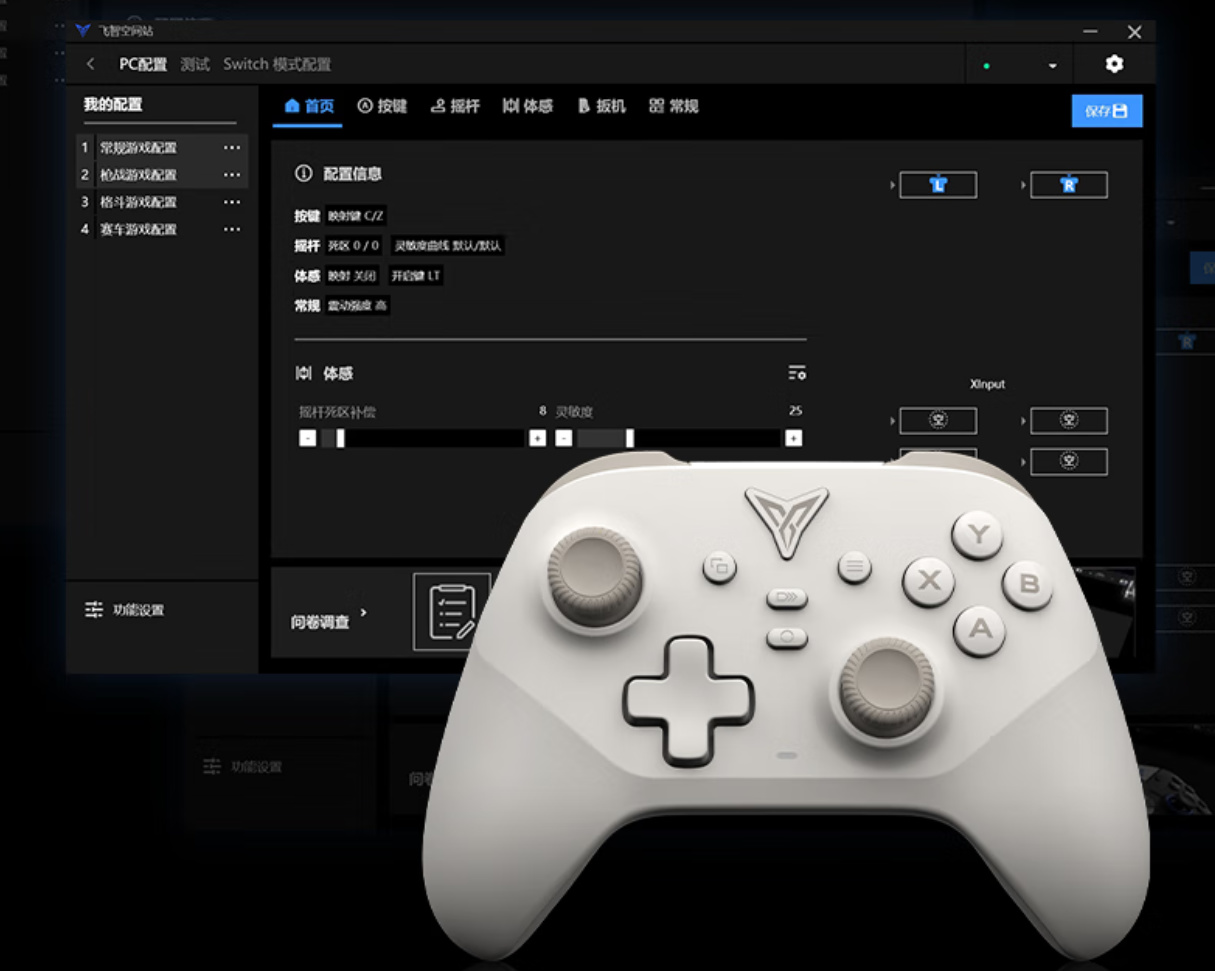The image size is (1215, 971).
Task: Increase 摇杆死区补偿 with plus button
Action: 538,438
